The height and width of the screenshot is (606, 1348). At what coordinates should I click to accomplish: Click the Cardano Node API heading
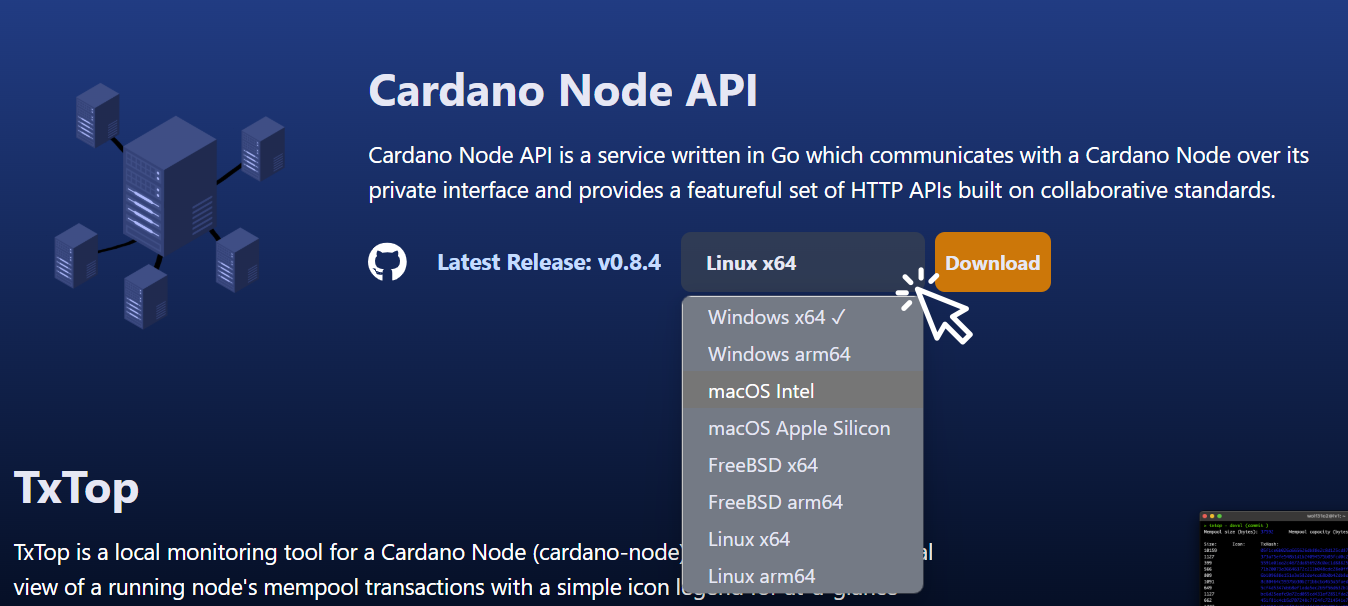tap(562, 90)
